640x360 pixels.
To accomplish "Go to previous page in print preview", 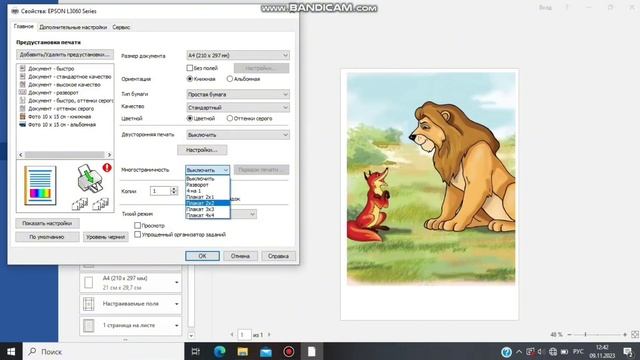I will pos(232,335).
